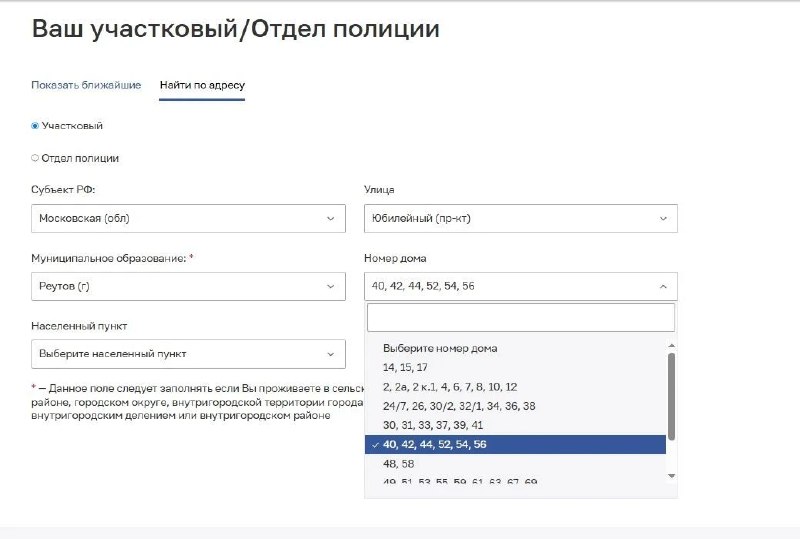The height and width of the screenshot is (539, 800).
Task: Choose option '24/7, 26, 30/2, 32/1, 34, 36, 38'
Action: coord(515,406)
